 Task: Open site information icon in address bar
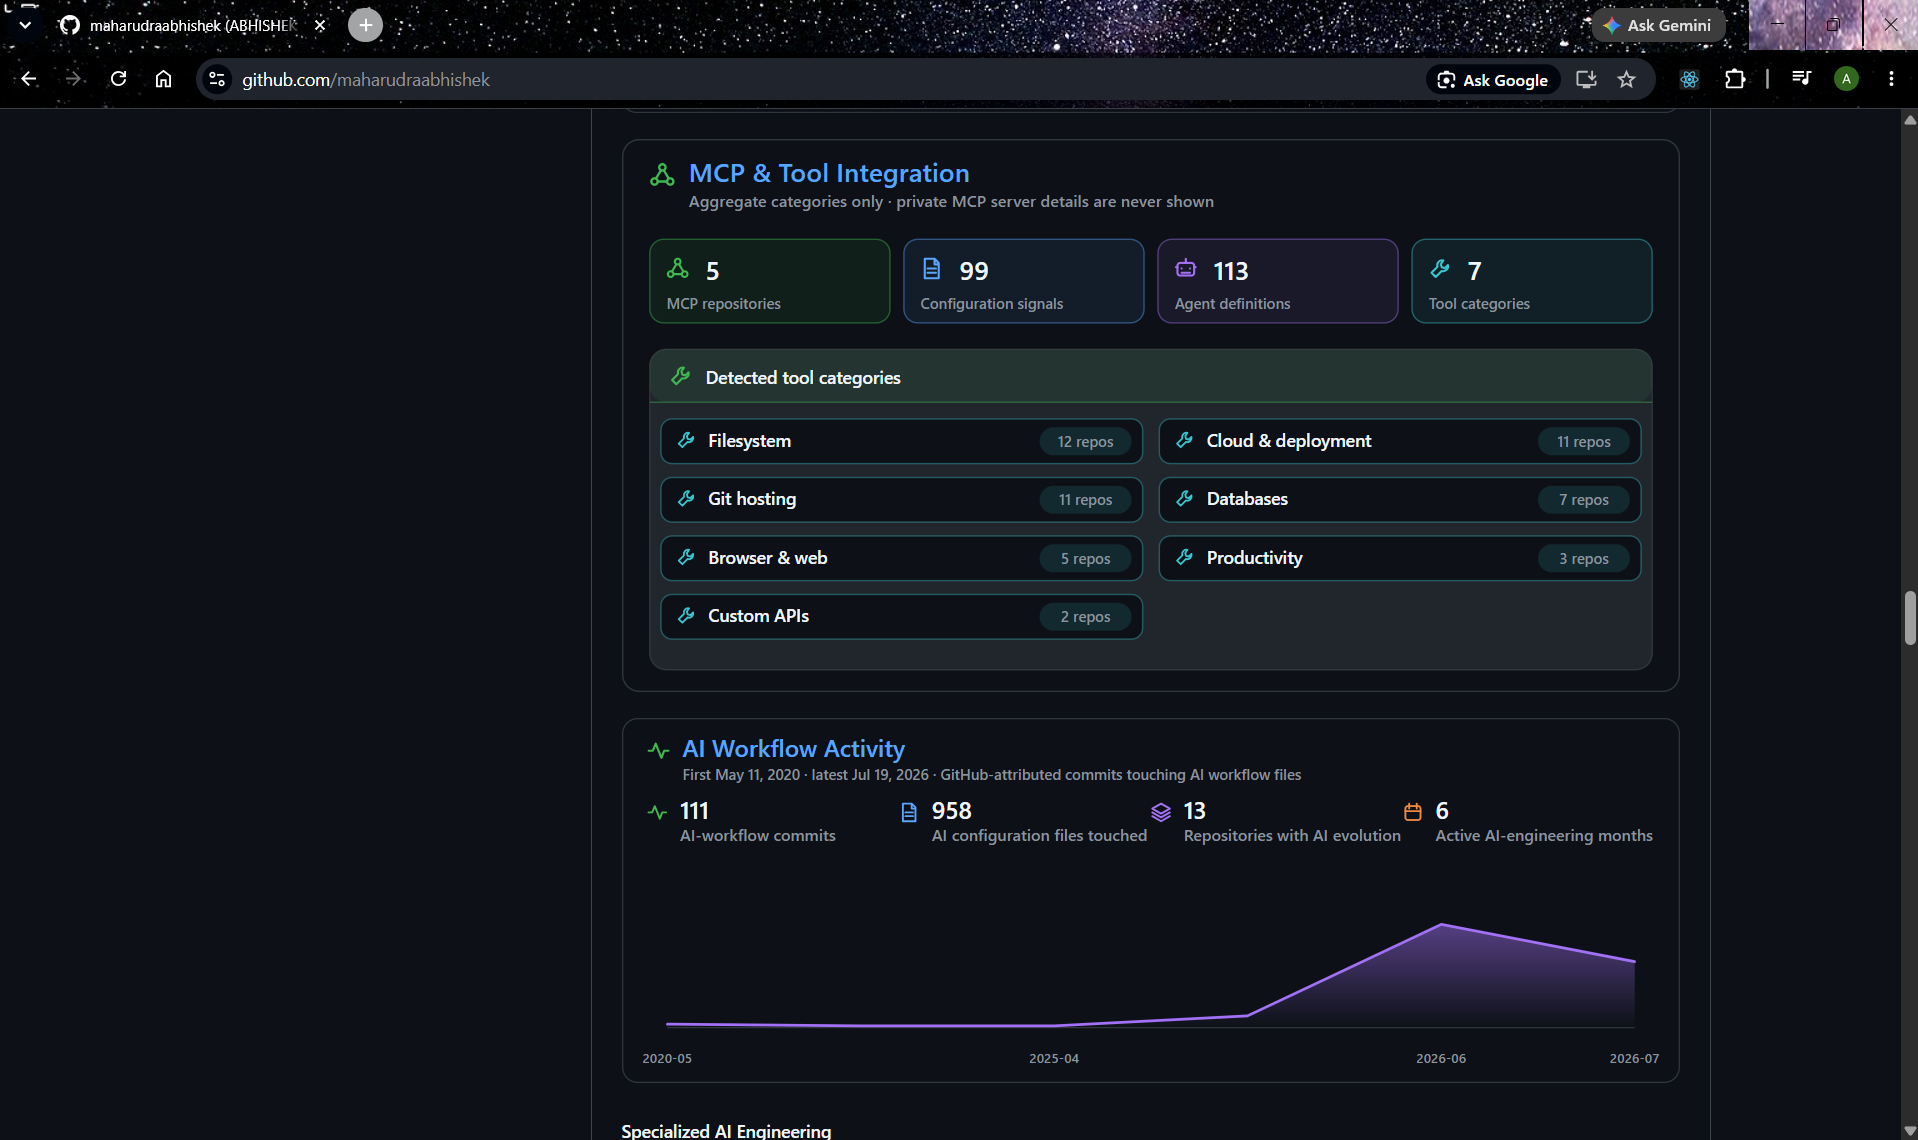tap(217, 79)
